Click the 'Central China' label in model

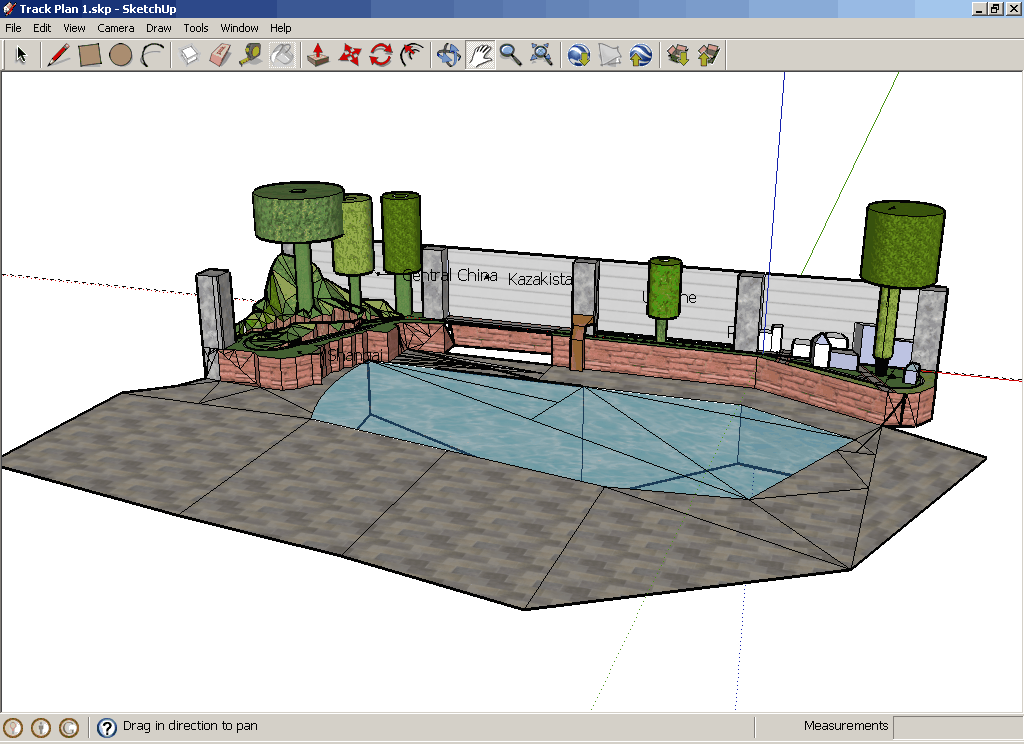coord(450,275)
